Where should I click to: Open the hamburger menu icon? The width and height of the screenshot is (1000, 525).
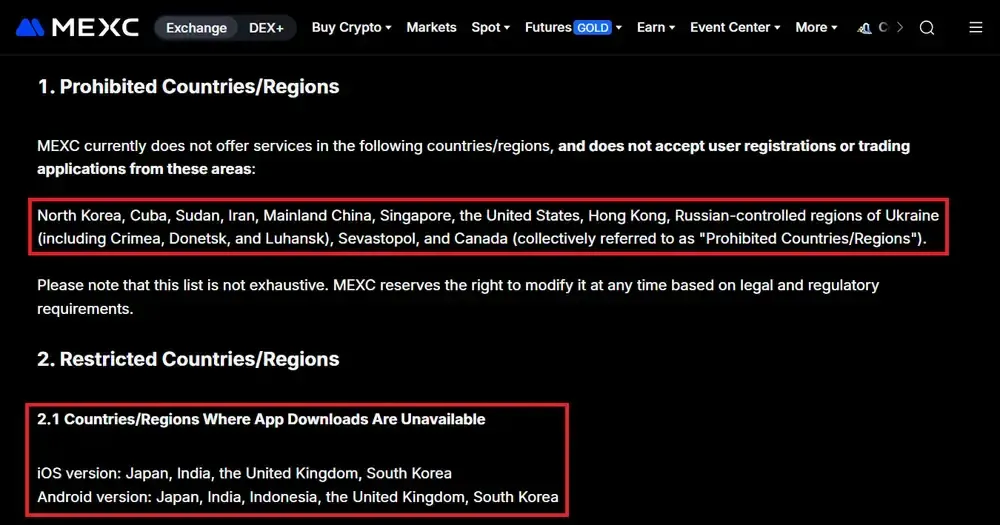pos(976,27)
